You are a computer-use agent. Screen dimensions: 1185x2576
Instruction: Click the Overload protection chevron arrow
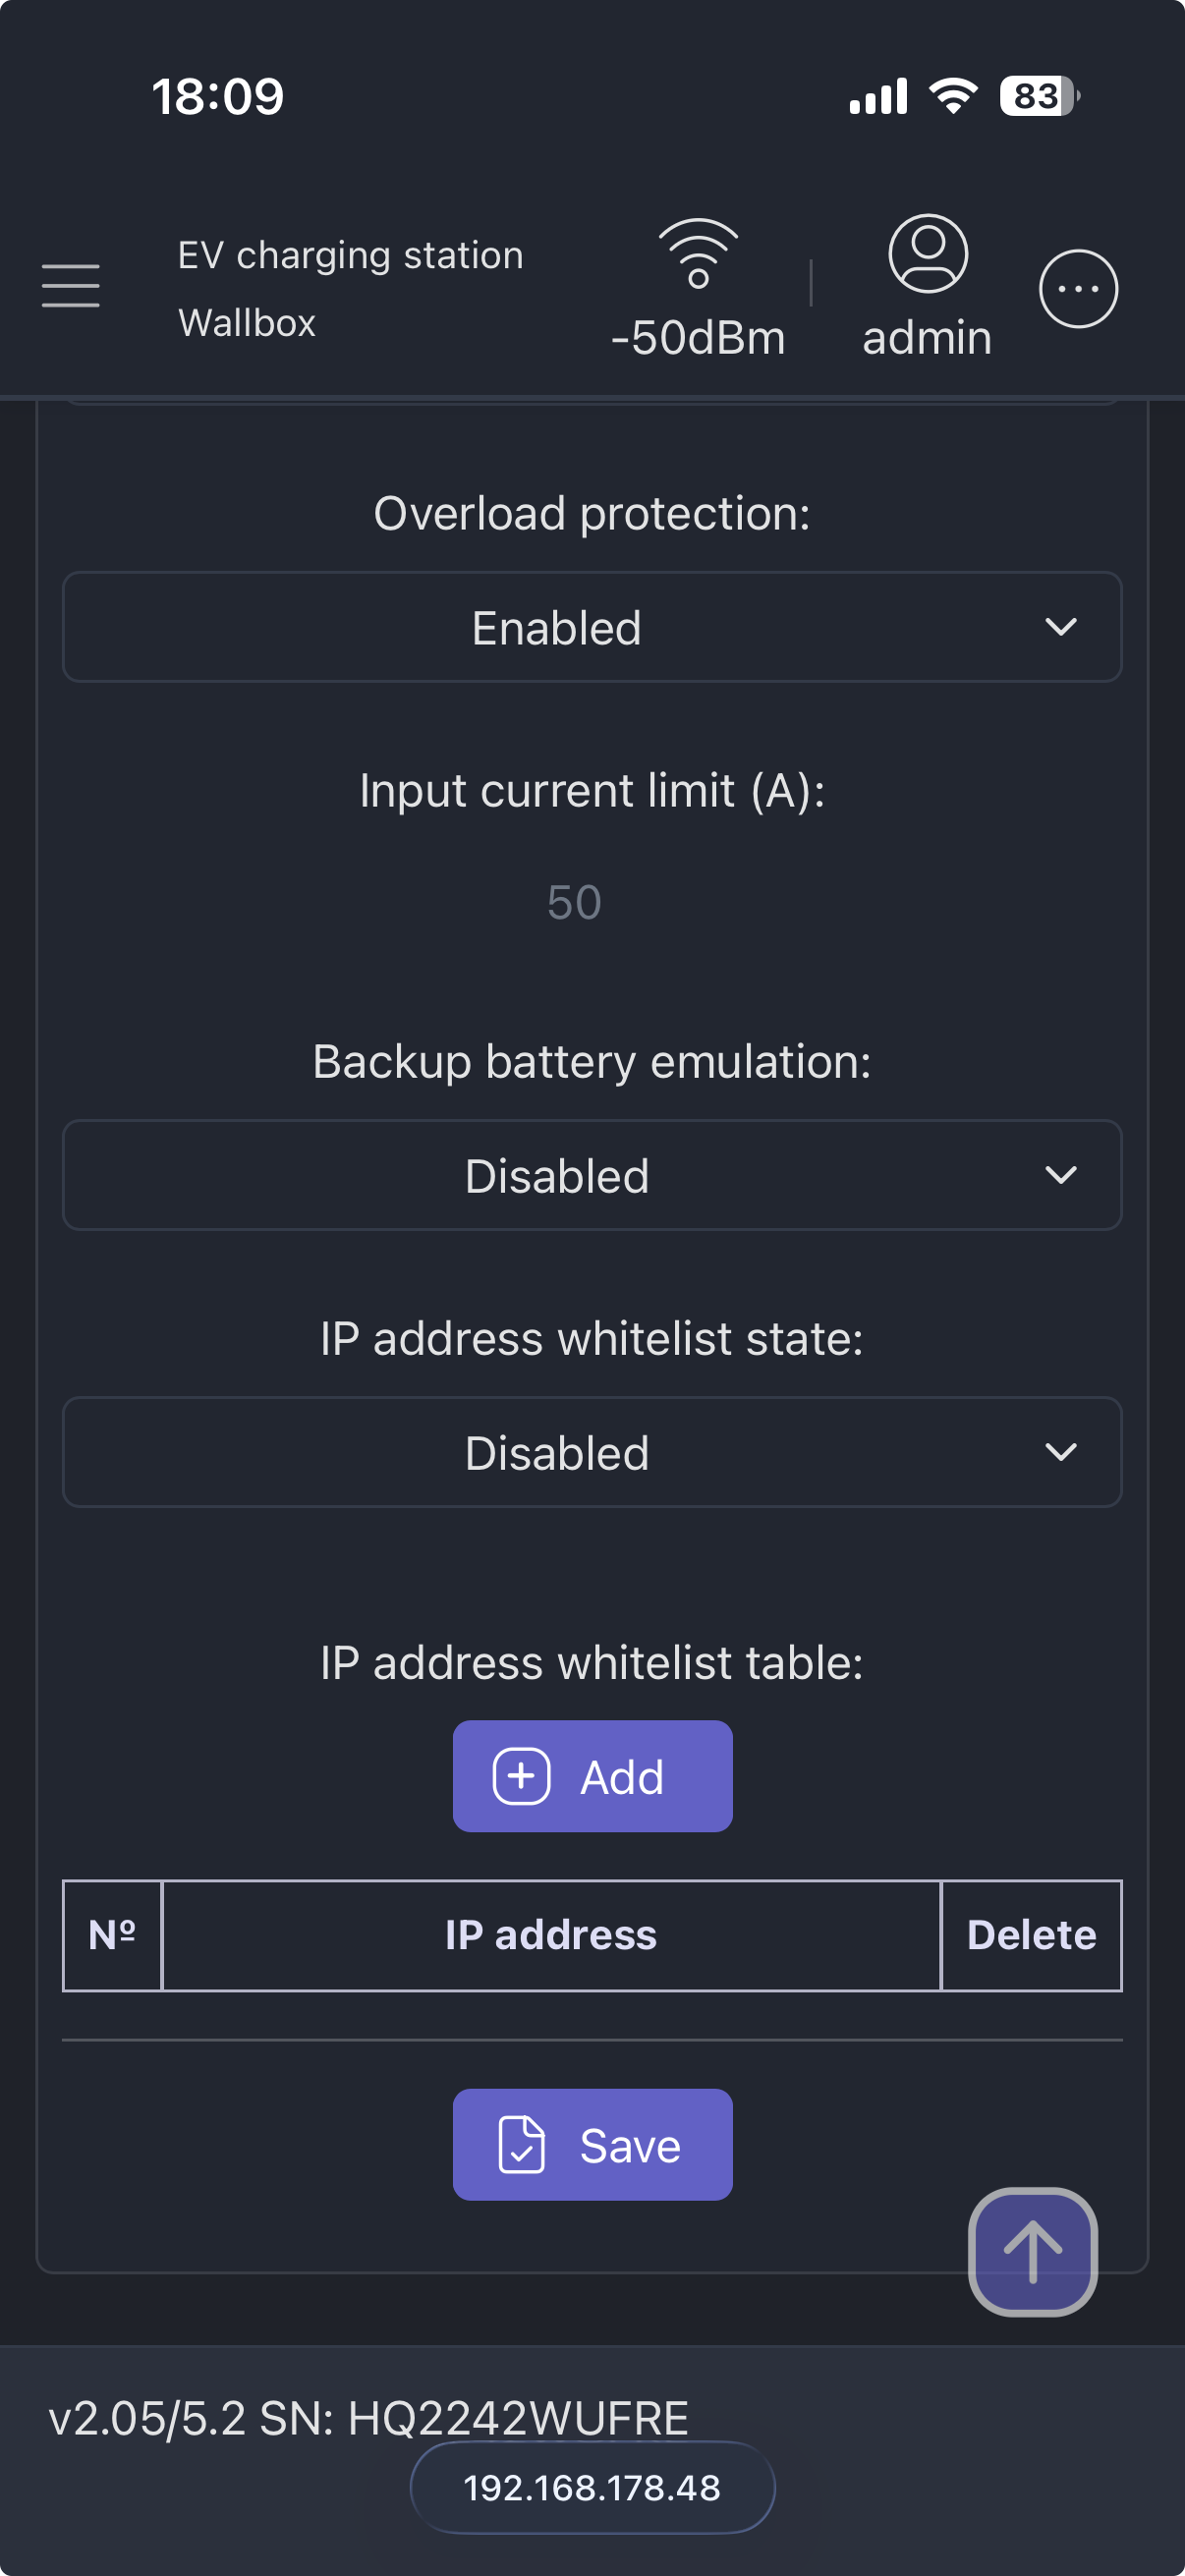(x=1060, y=627)
